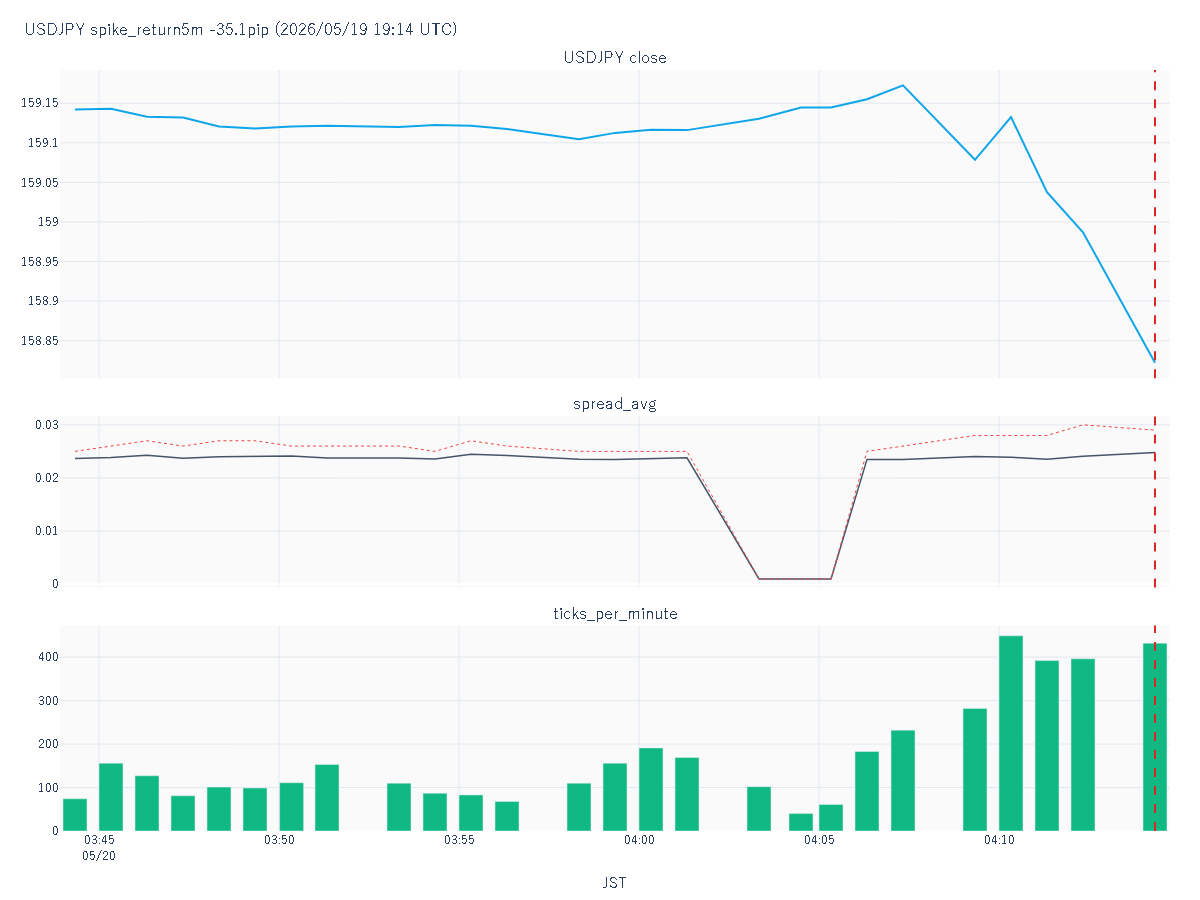Click the shortest green bar near 04:05
This screenshot has height=900, width=1200.
[x=801, y=822]
